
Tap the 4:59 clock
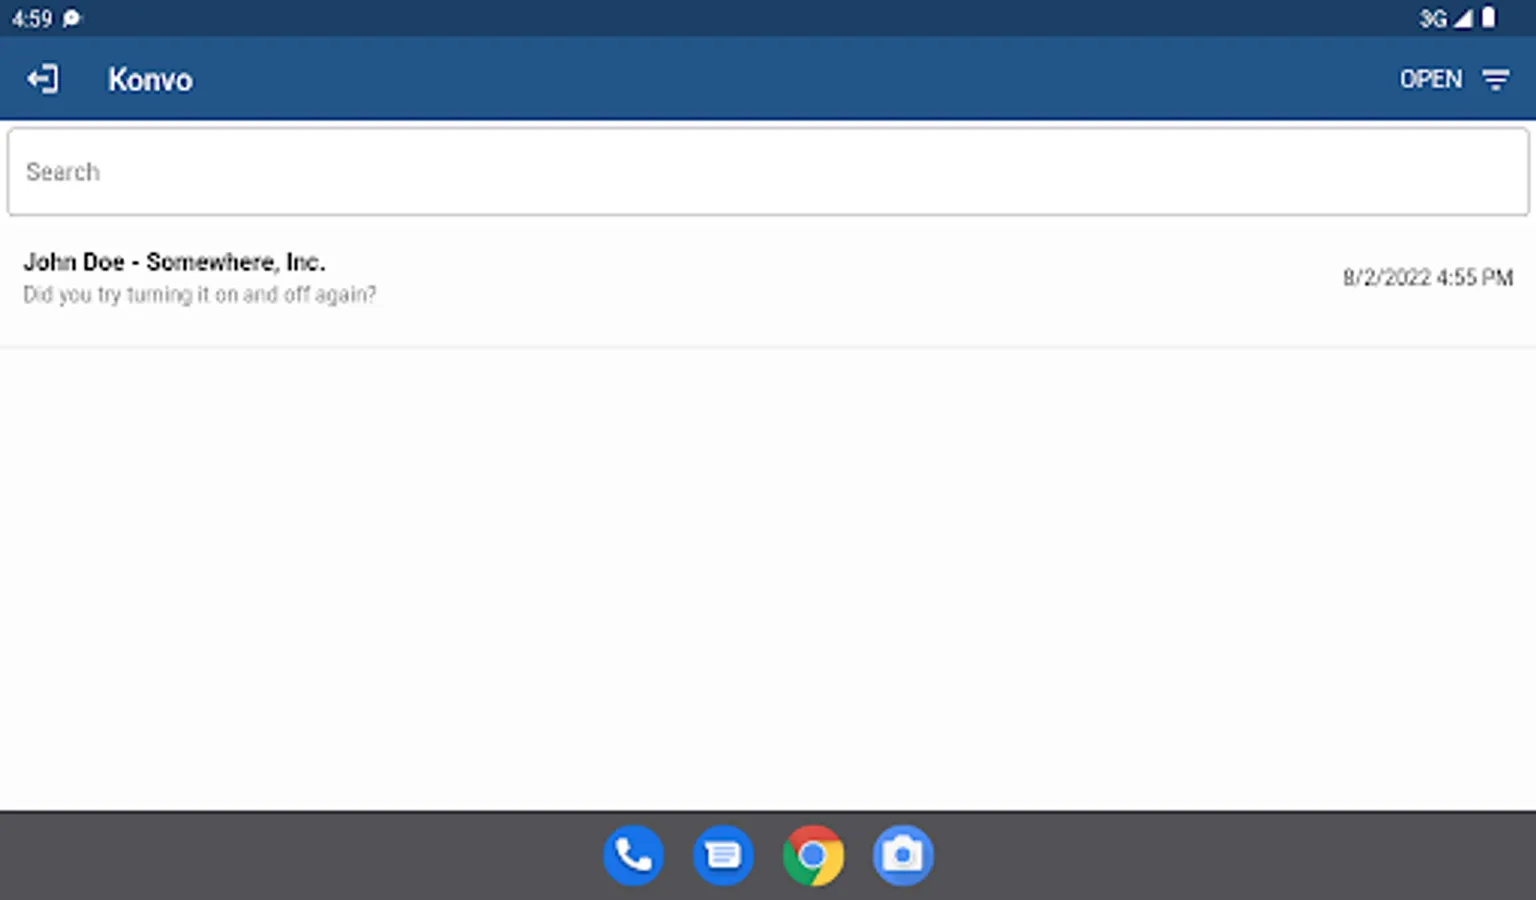point(32,19)
